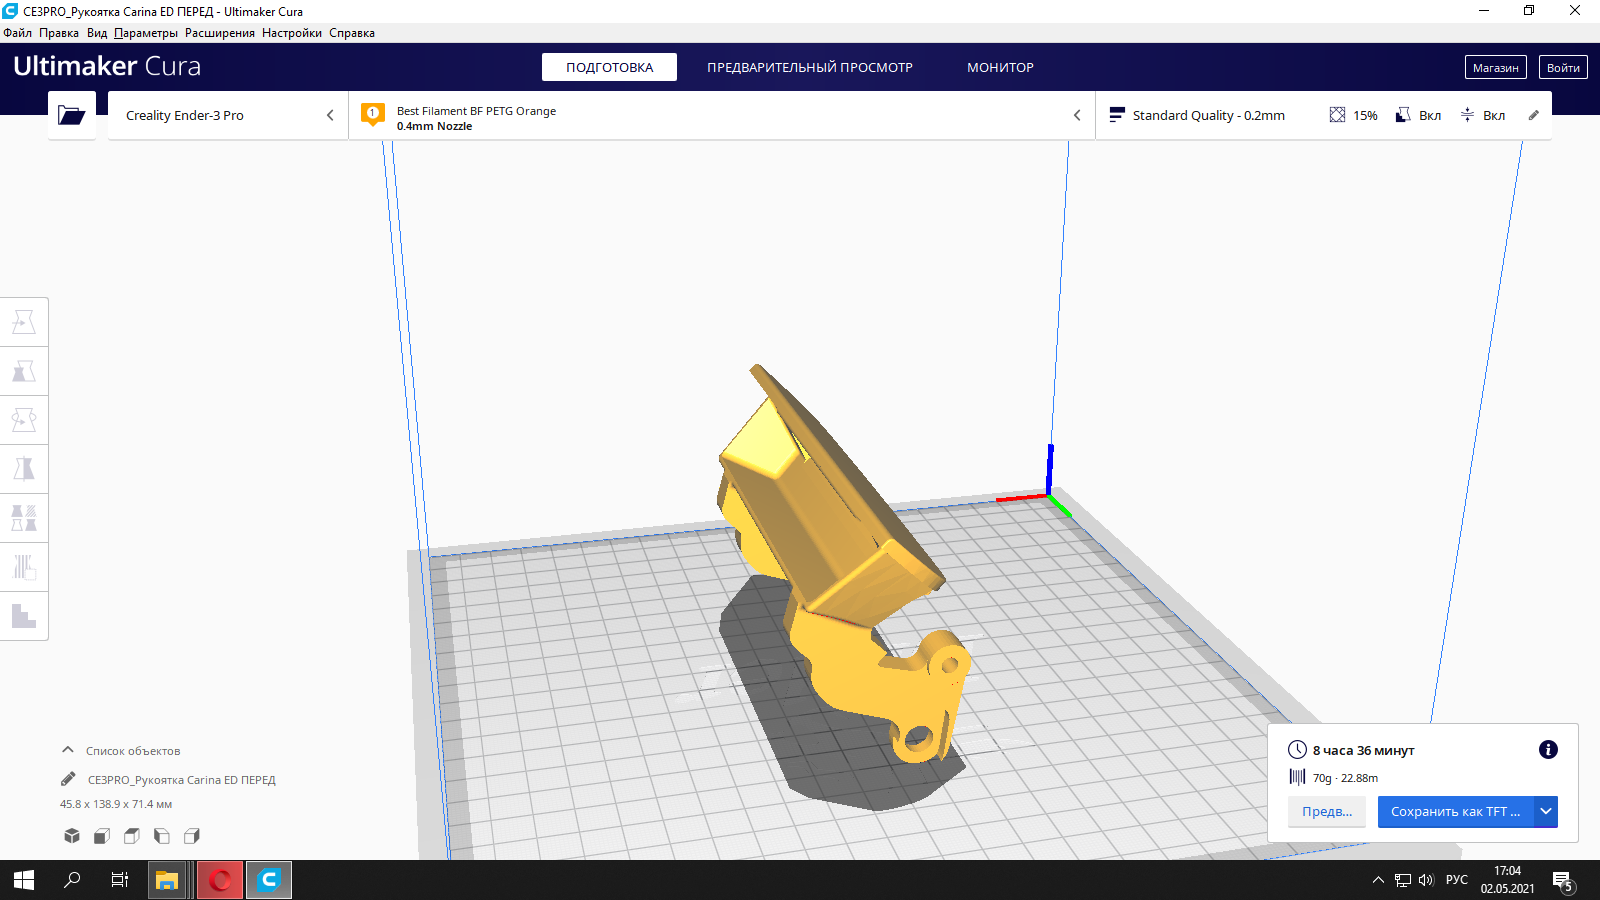Click the build plate adhesion icon
This screenshot has height=900, width=1600.
coord(1467,115)
